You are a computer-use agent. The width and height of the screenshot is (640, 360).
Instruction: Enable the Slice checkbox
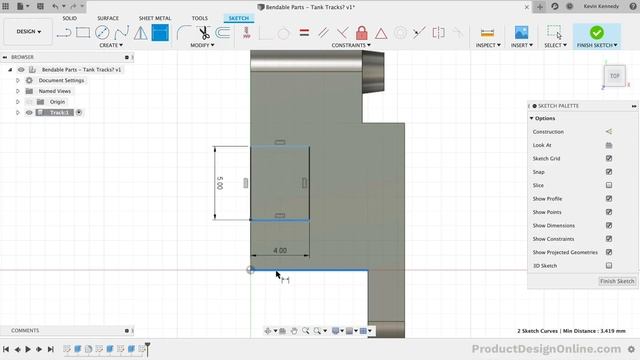(x=609, y=185)
